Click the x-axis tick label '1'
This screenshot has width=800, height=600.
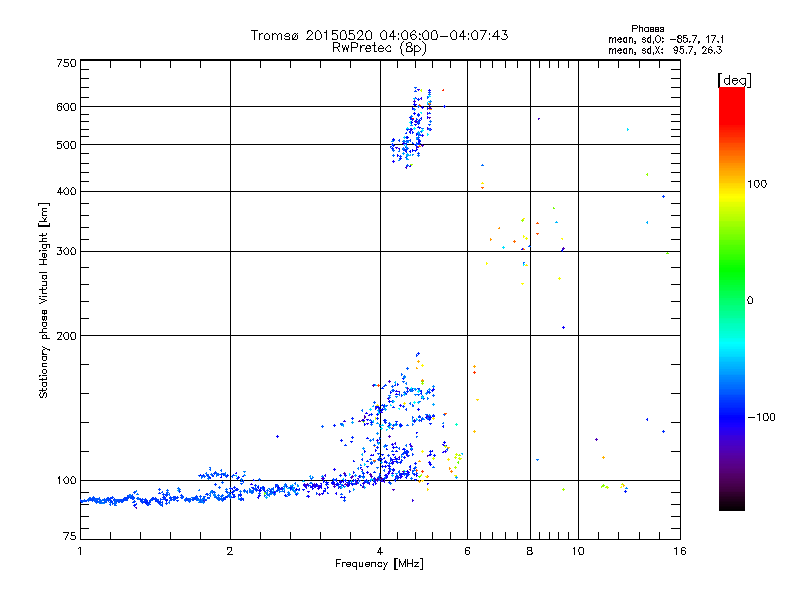click(80, 551)
